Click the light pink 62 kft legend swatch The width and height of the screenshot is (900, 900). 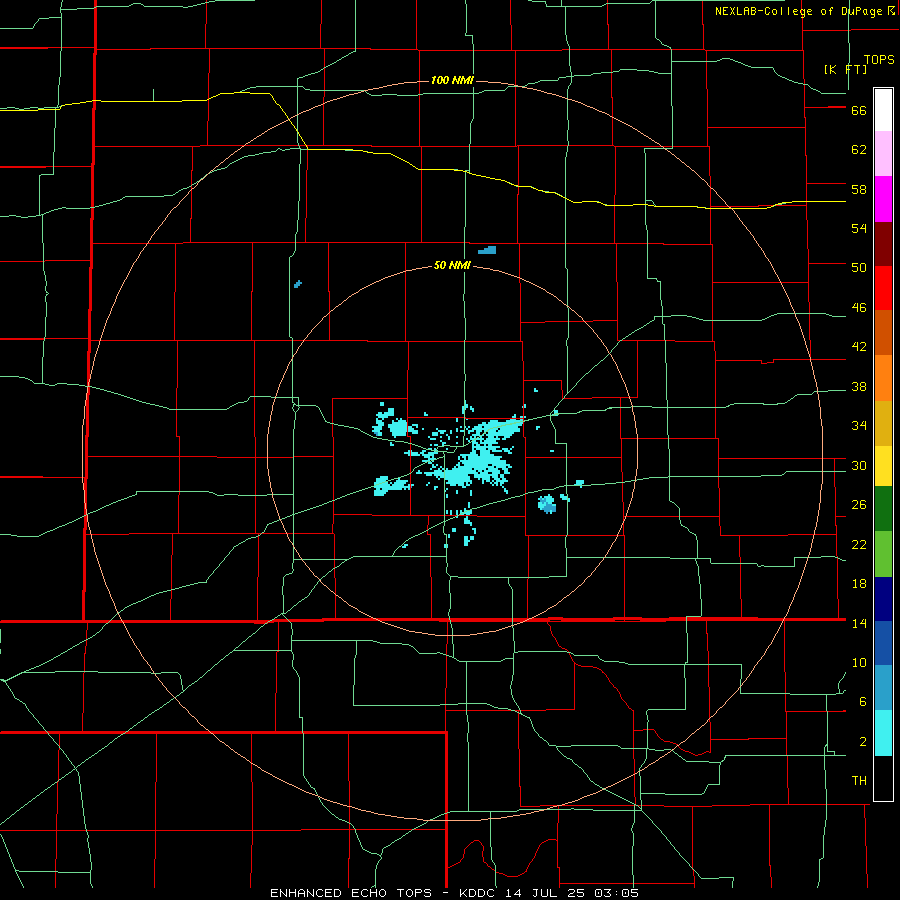pos(883,154)
